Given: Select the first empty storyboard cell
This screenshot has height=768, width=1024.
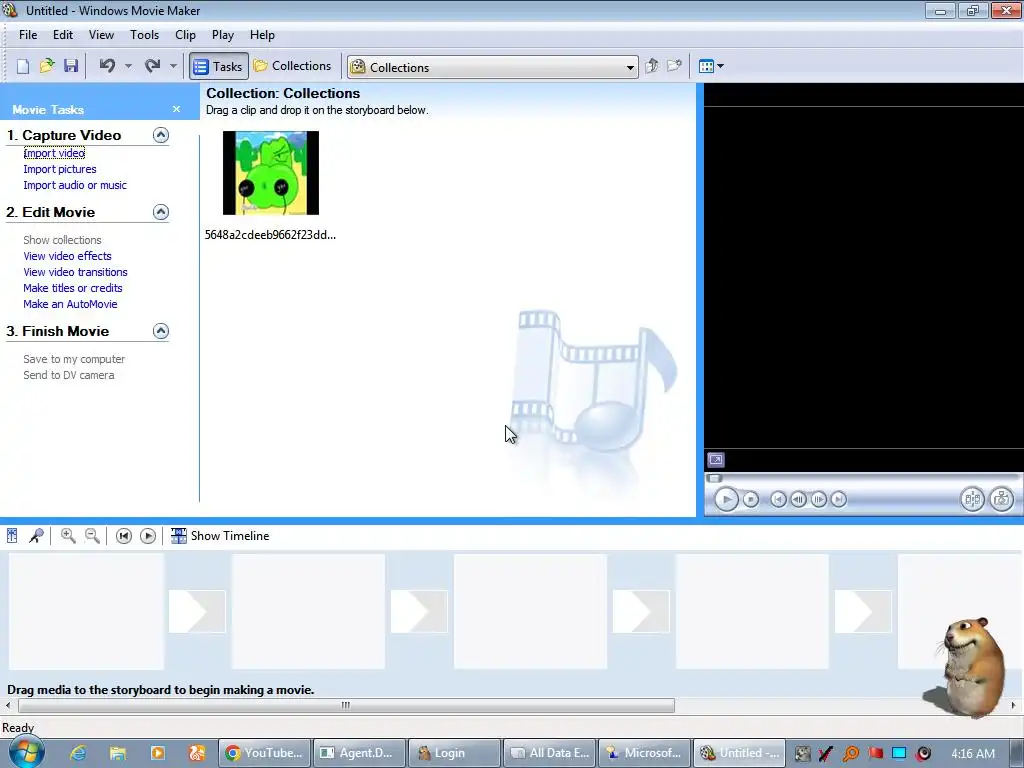Looking at the screenshot, I should [86, 611].
